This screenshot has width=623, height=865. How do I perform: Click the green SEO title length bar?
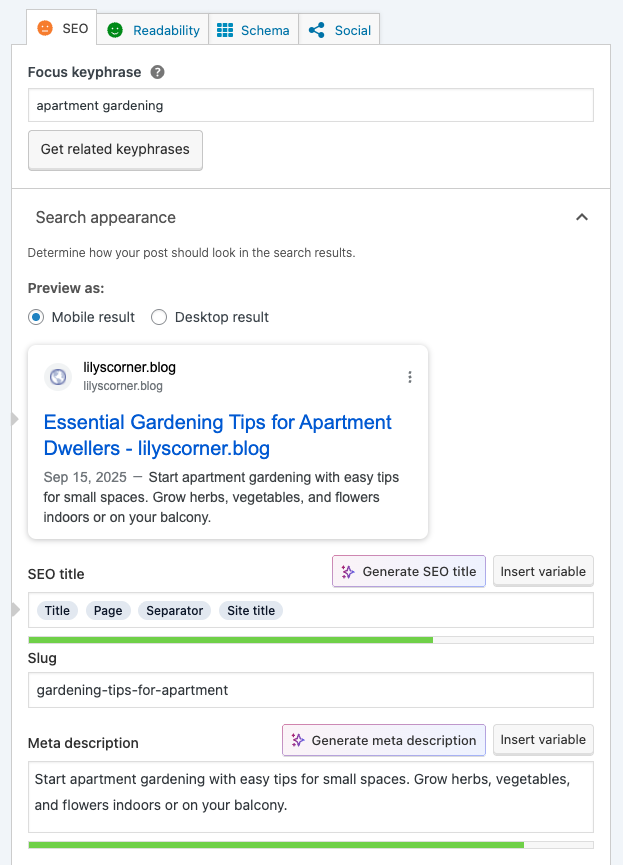click(x=230, y=639)
